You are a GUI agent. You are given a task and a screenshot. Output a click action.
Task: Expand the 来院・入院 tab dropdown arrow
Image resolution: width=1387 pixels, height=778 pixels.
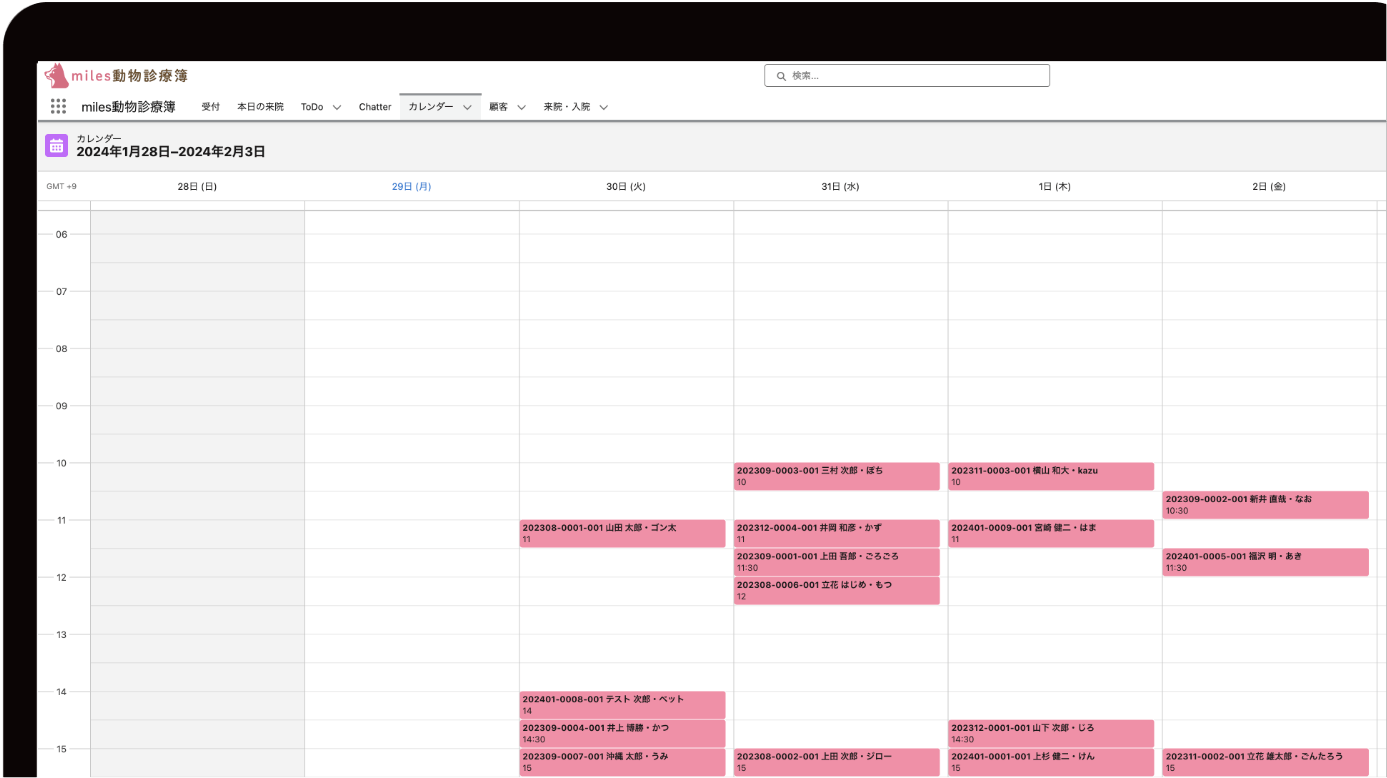(x=604, y=107)
